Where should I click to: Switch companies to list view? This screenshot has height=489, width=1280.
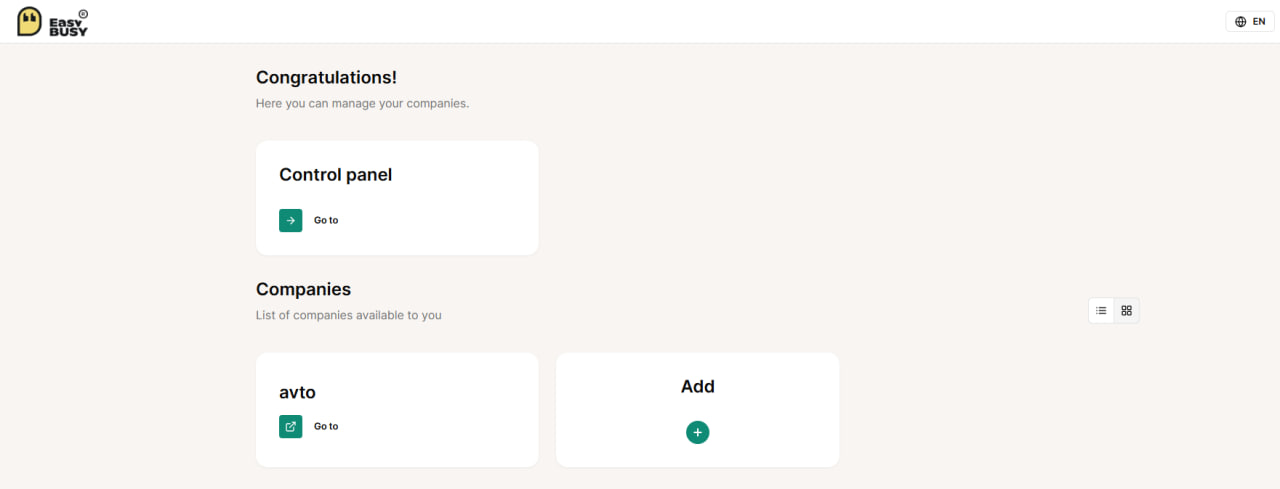[x=1101, y=311]
